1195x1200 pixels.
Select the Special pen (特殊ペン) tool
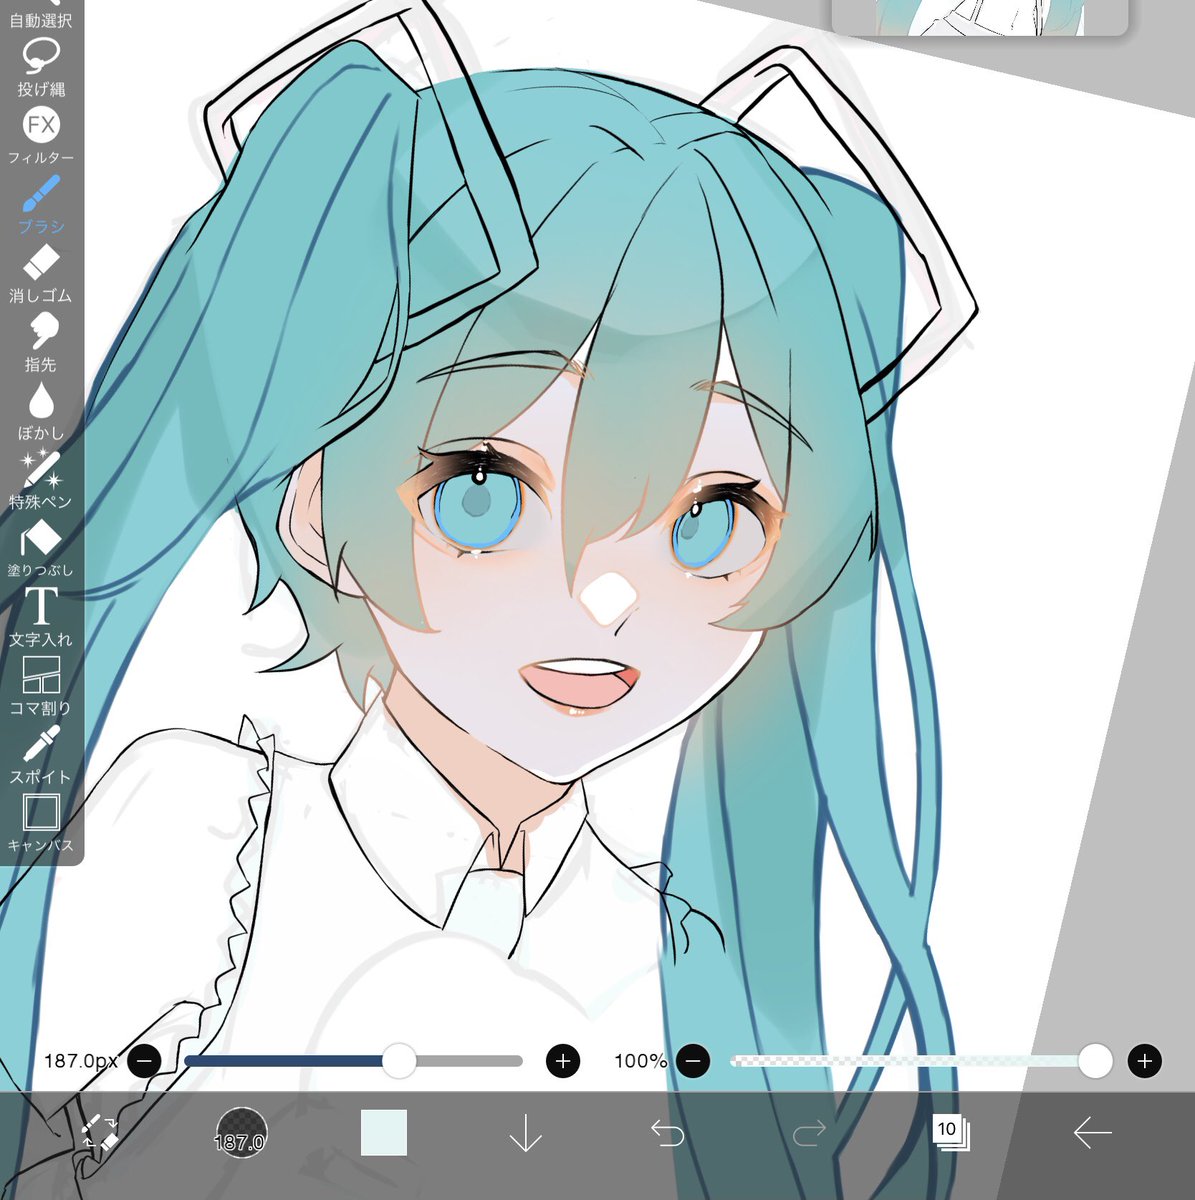click(x=41, y=480)
